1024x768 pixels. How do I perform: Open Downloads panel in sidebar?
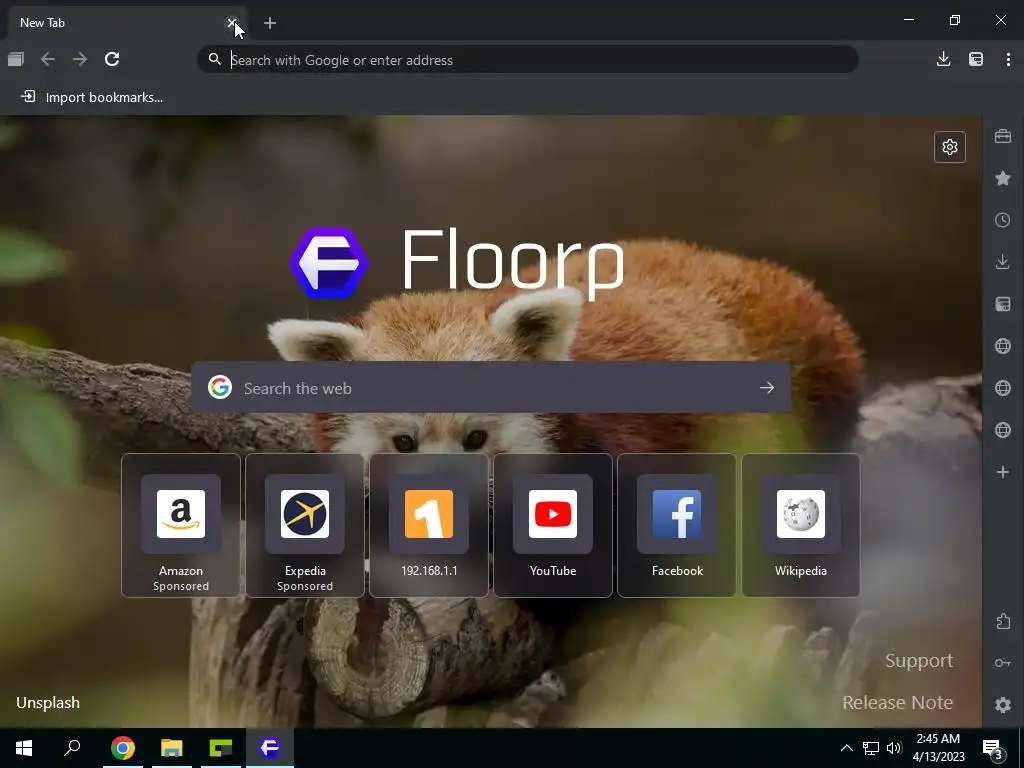1003,262
